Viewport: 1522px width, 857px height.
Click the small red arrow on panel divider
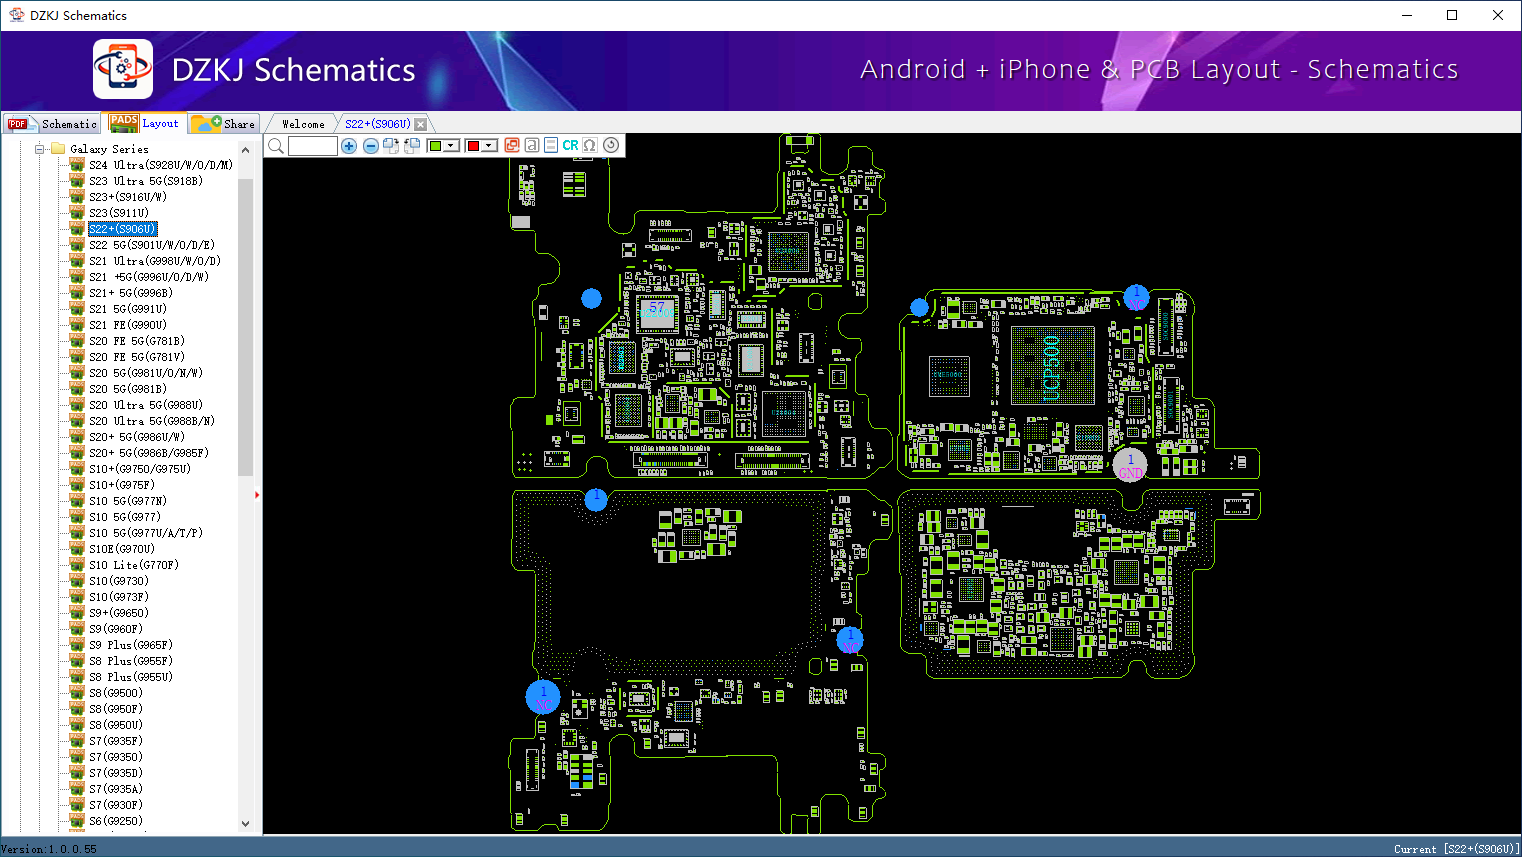coord(257,495)
